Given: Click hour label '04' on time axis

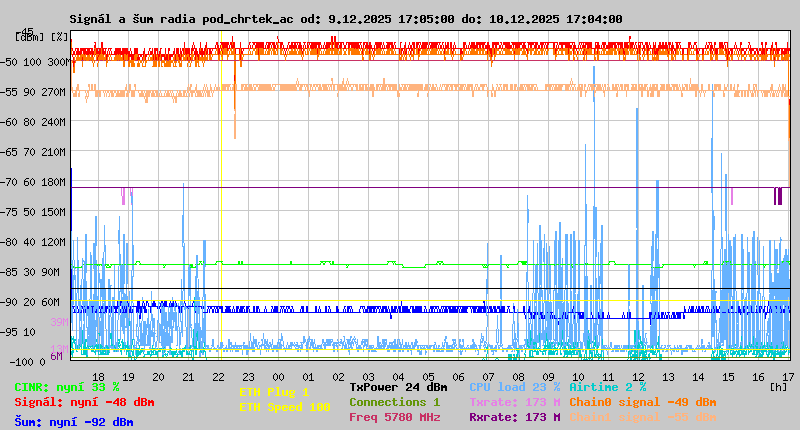Looking at the screenshot, I should click(398, 377).
